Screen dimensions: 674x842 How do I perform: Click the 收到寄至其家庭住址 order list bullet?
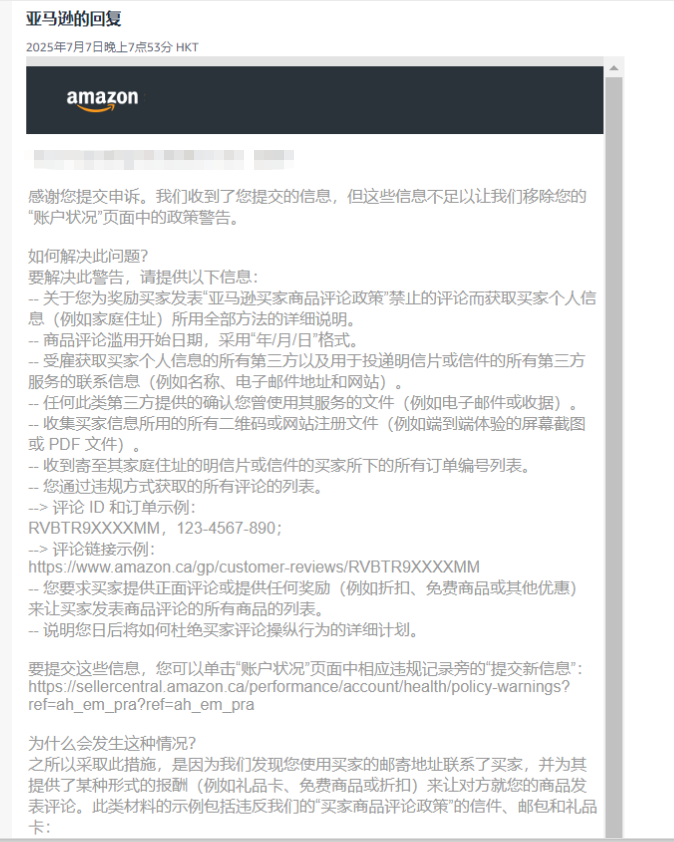click(x=280, y=466)
